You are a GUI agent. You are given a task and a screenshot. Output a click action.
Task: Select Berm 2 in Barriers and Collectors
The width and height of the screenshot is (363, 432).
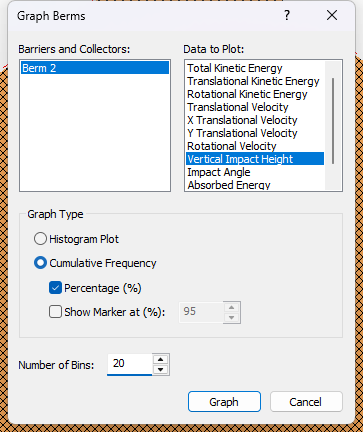click(x=95, y=68)
